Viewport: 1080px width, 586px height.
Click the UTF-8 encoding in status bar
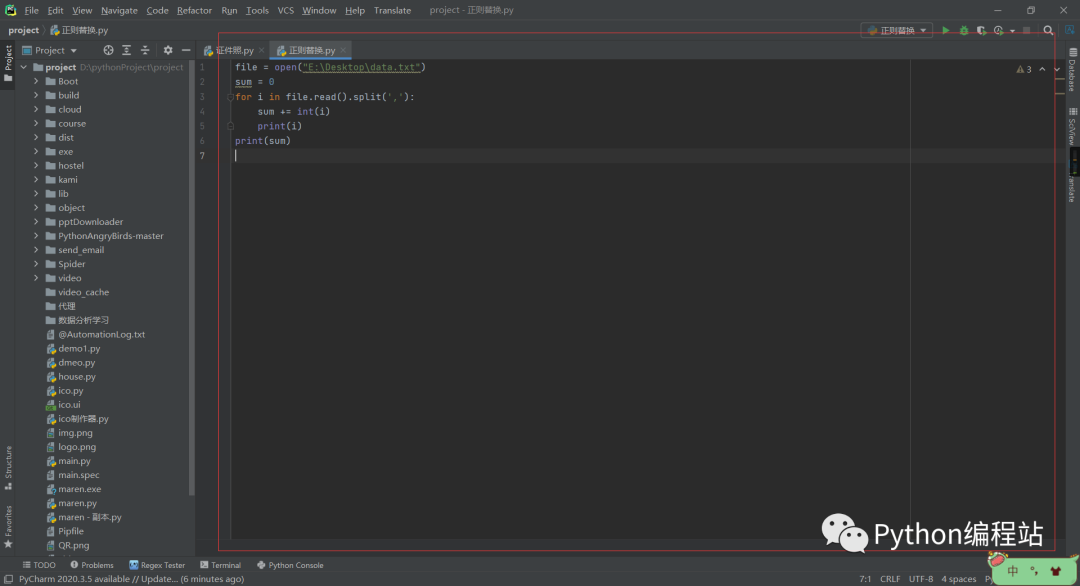click(x=920, y=579)
